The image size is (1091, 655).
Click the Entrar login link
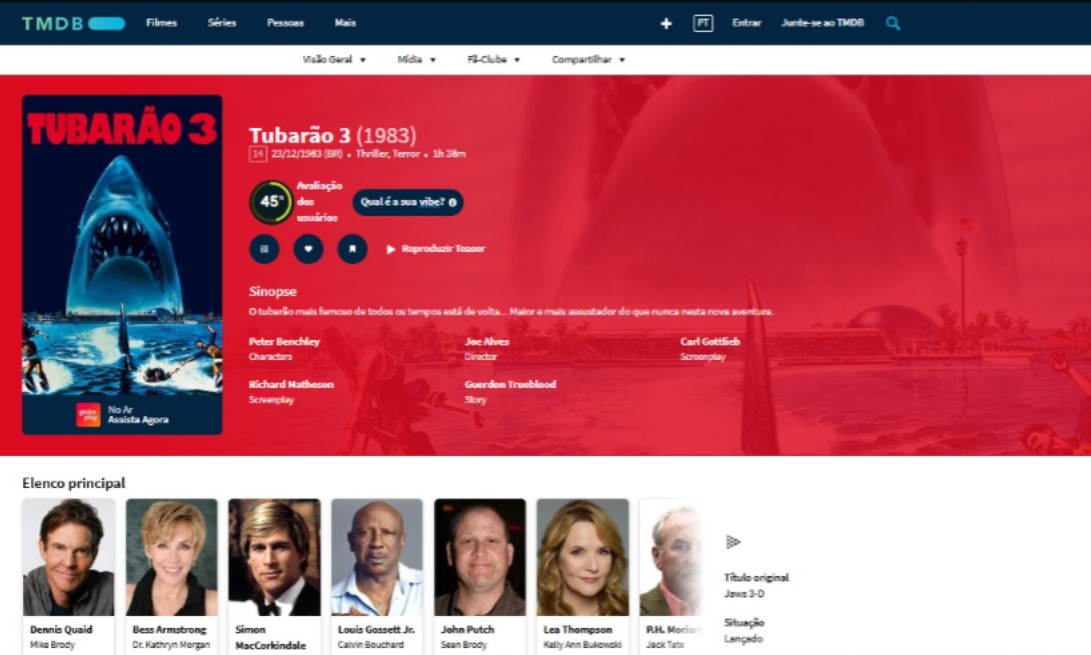click(746, 23)
